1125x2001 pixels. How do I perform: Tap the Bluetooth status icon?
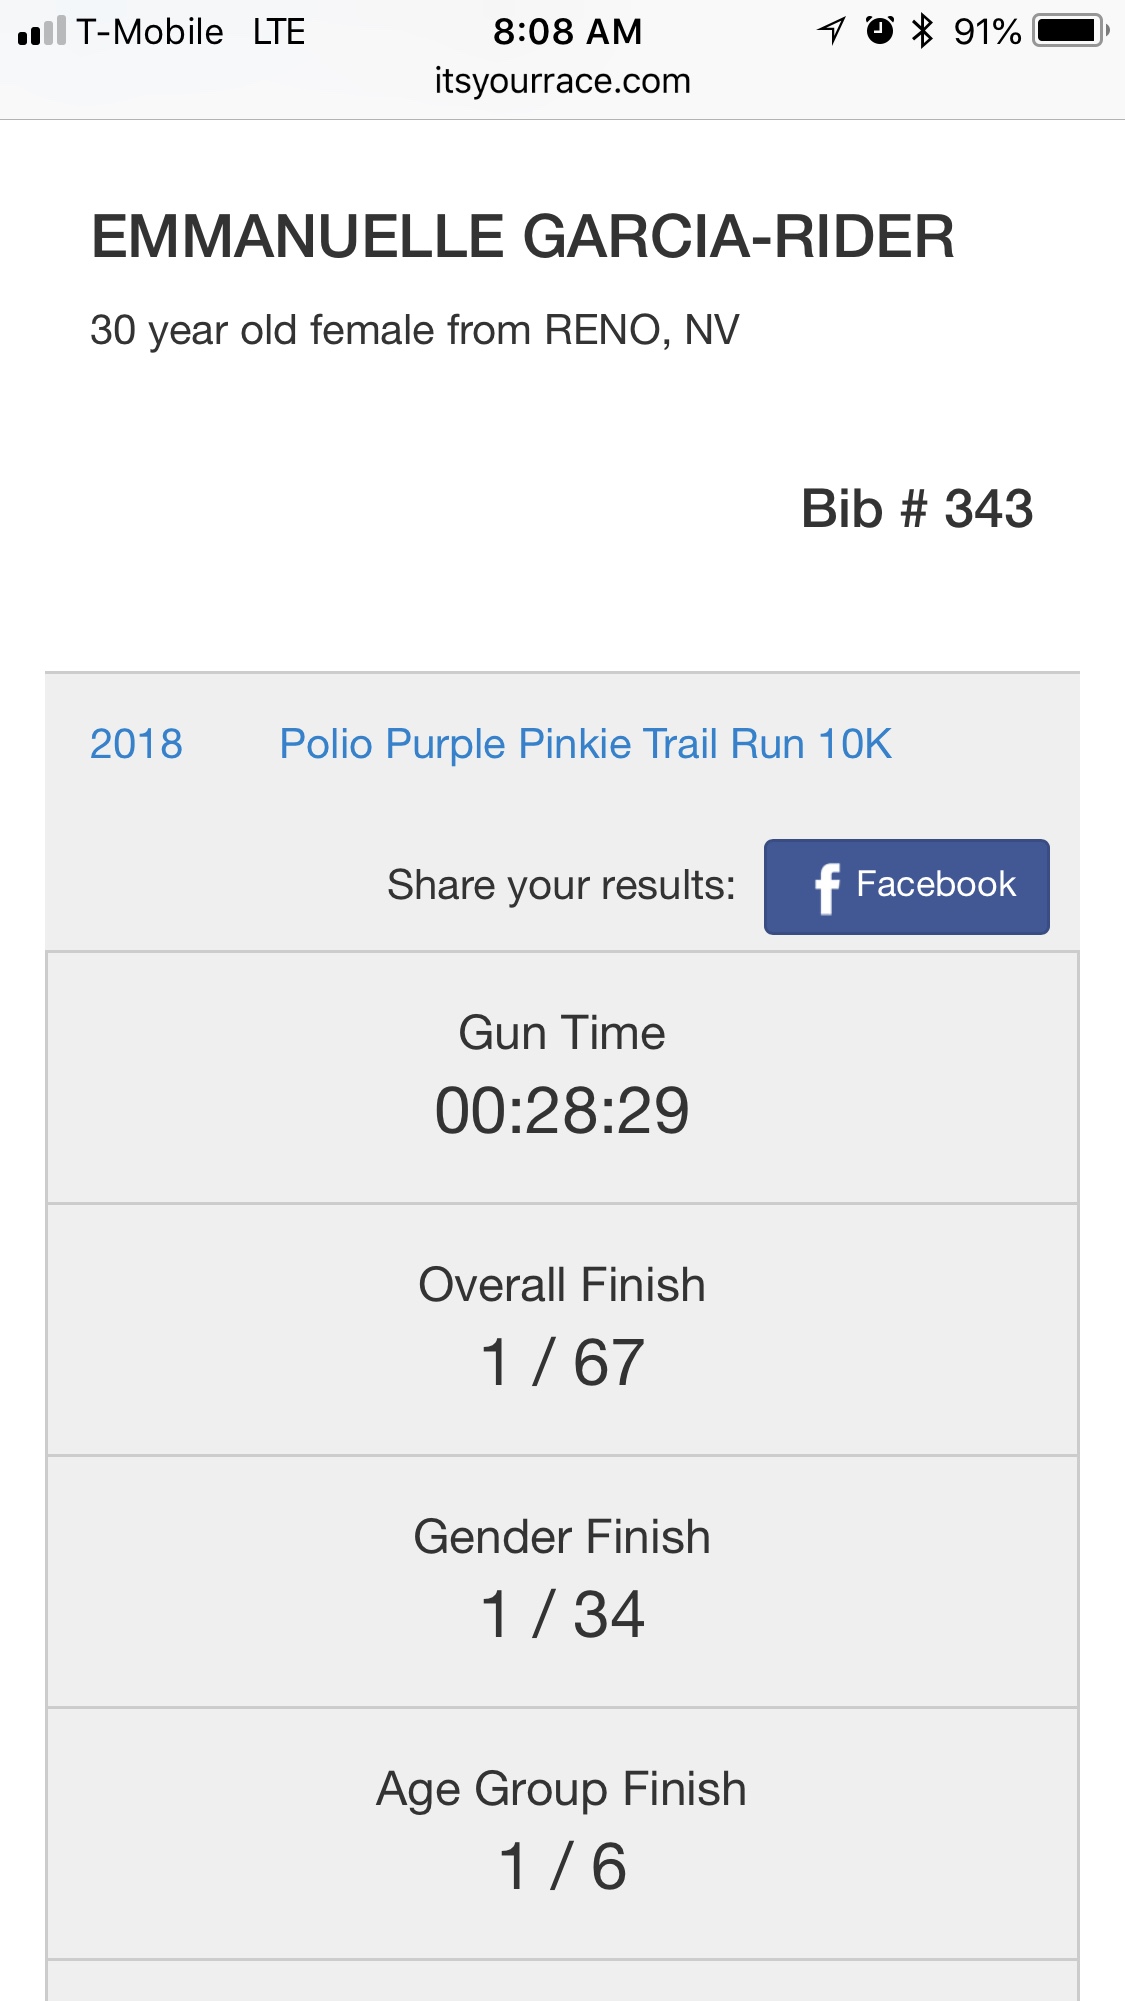[x=922, y=31]
